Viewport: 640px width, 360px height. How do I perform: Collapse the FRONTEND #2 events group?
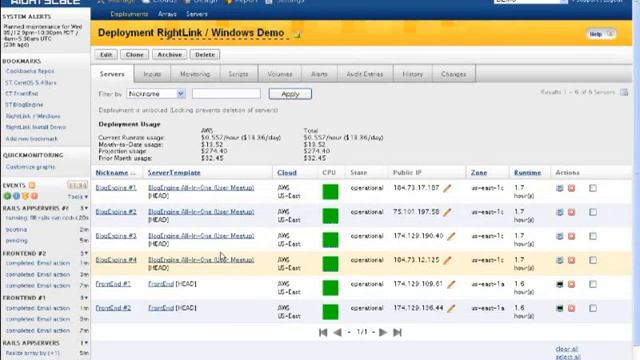[x=84, y=253]
